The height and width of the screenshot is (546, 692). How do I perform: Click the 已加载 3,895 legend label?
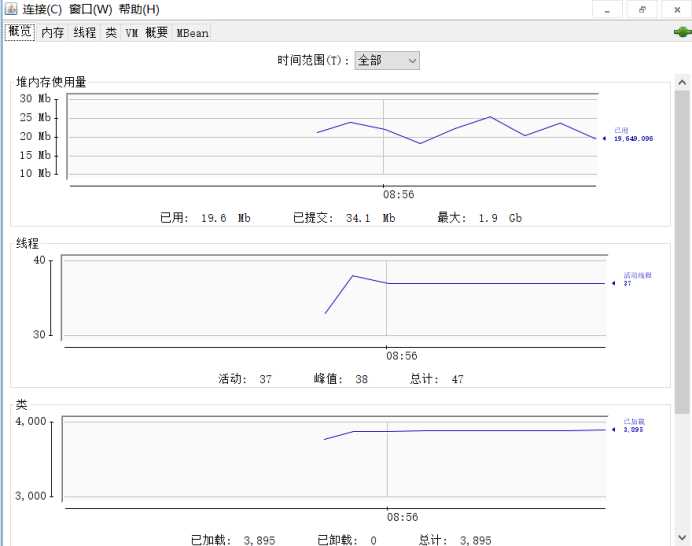(634, 426)
